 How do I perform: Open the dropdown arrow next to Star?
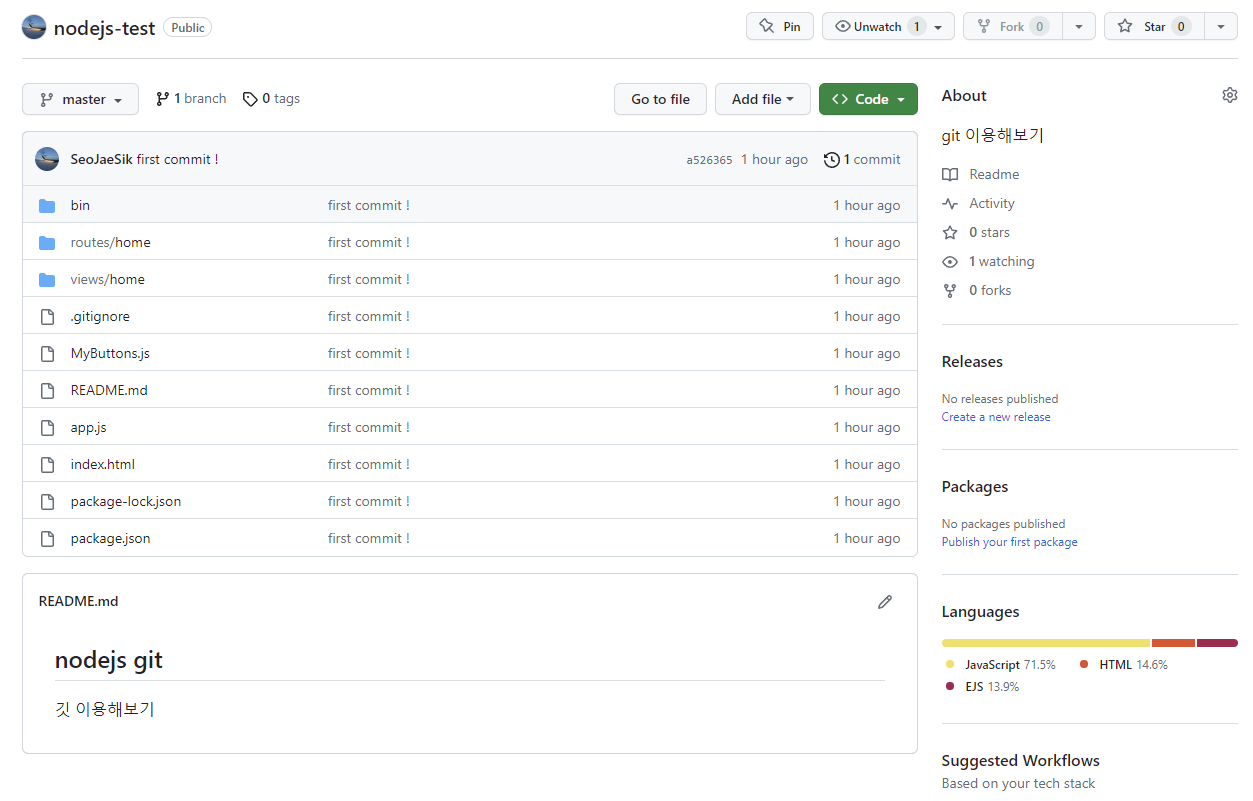pos(1221,27)
